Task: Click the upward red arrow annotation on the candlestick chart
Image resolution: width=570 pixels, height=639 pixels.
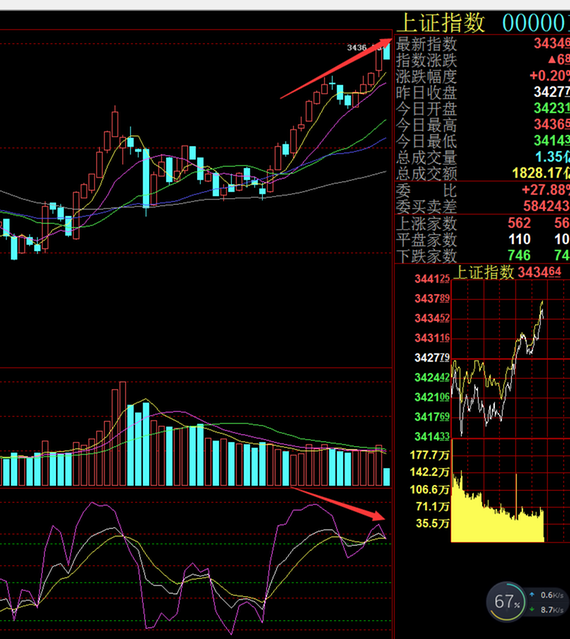Action: (336, 69)
